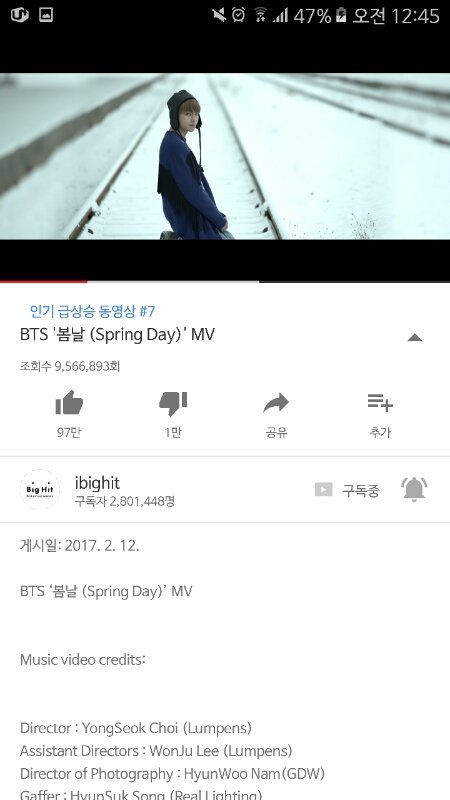Tap the thumbs-down dislike icon
Image resolution: width=450 pixels, height=800 pixels.
[173, 403]
